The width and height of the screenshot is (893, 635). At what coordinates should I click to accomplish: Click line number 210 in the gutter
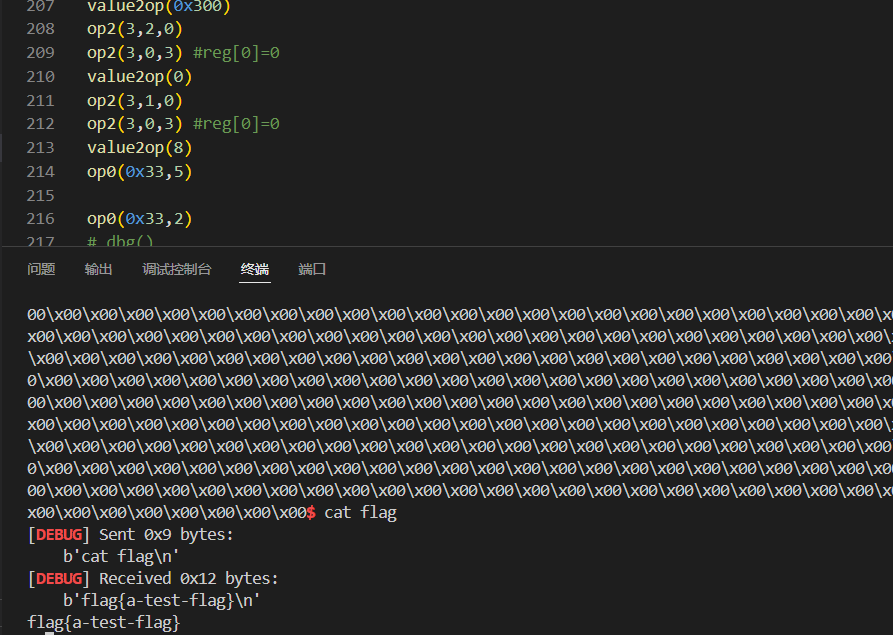coord(41,76)
